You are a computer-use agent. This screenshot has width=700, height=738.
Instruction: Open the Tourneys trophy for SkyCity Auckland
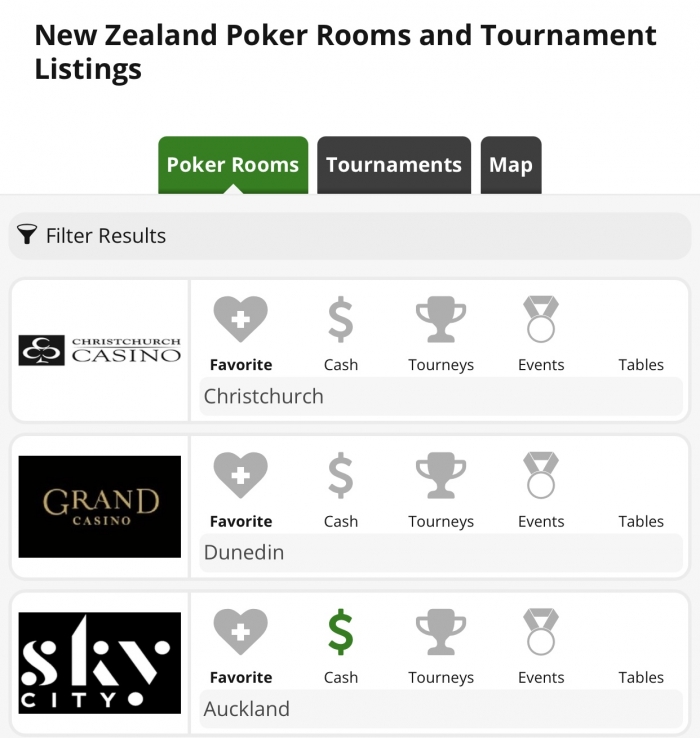click(x=441, y=632)
